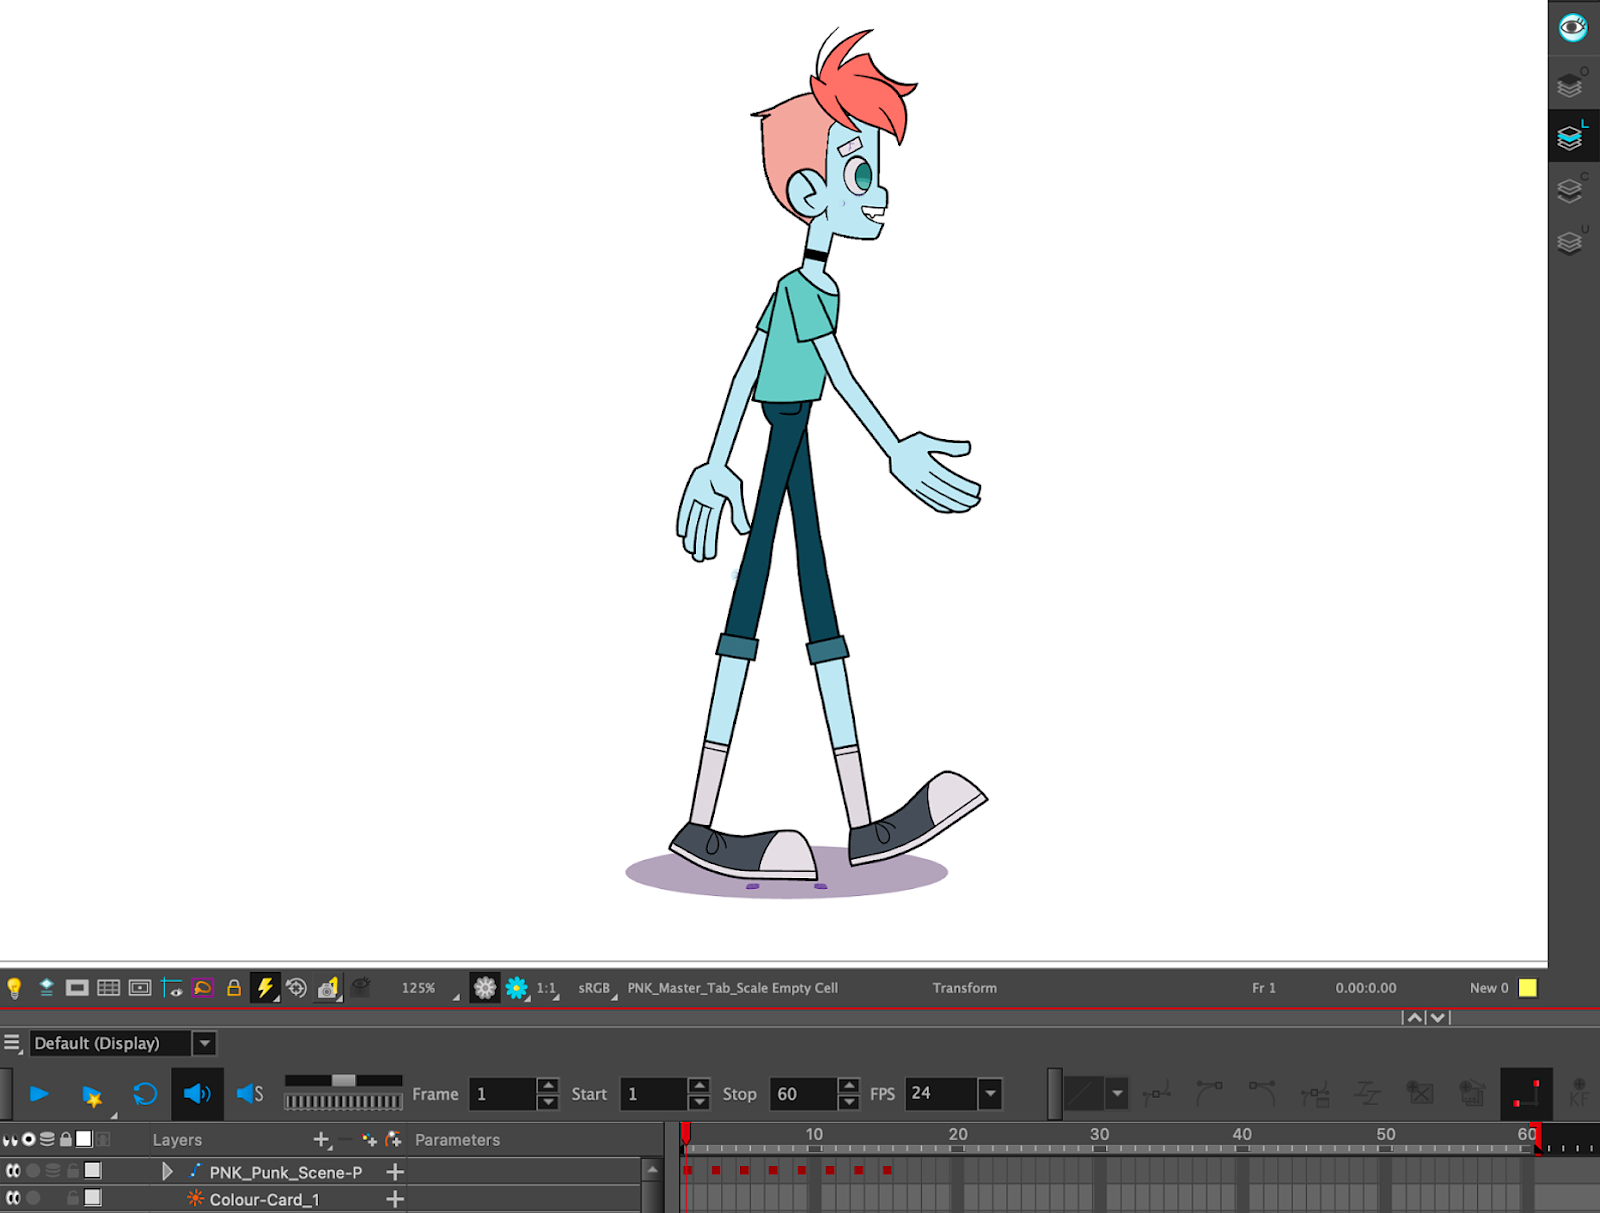Viewport: 1600px width, 1213px height.
Task: Toggle sound scrubbing speaker S icon
Action: point(250,1094)
